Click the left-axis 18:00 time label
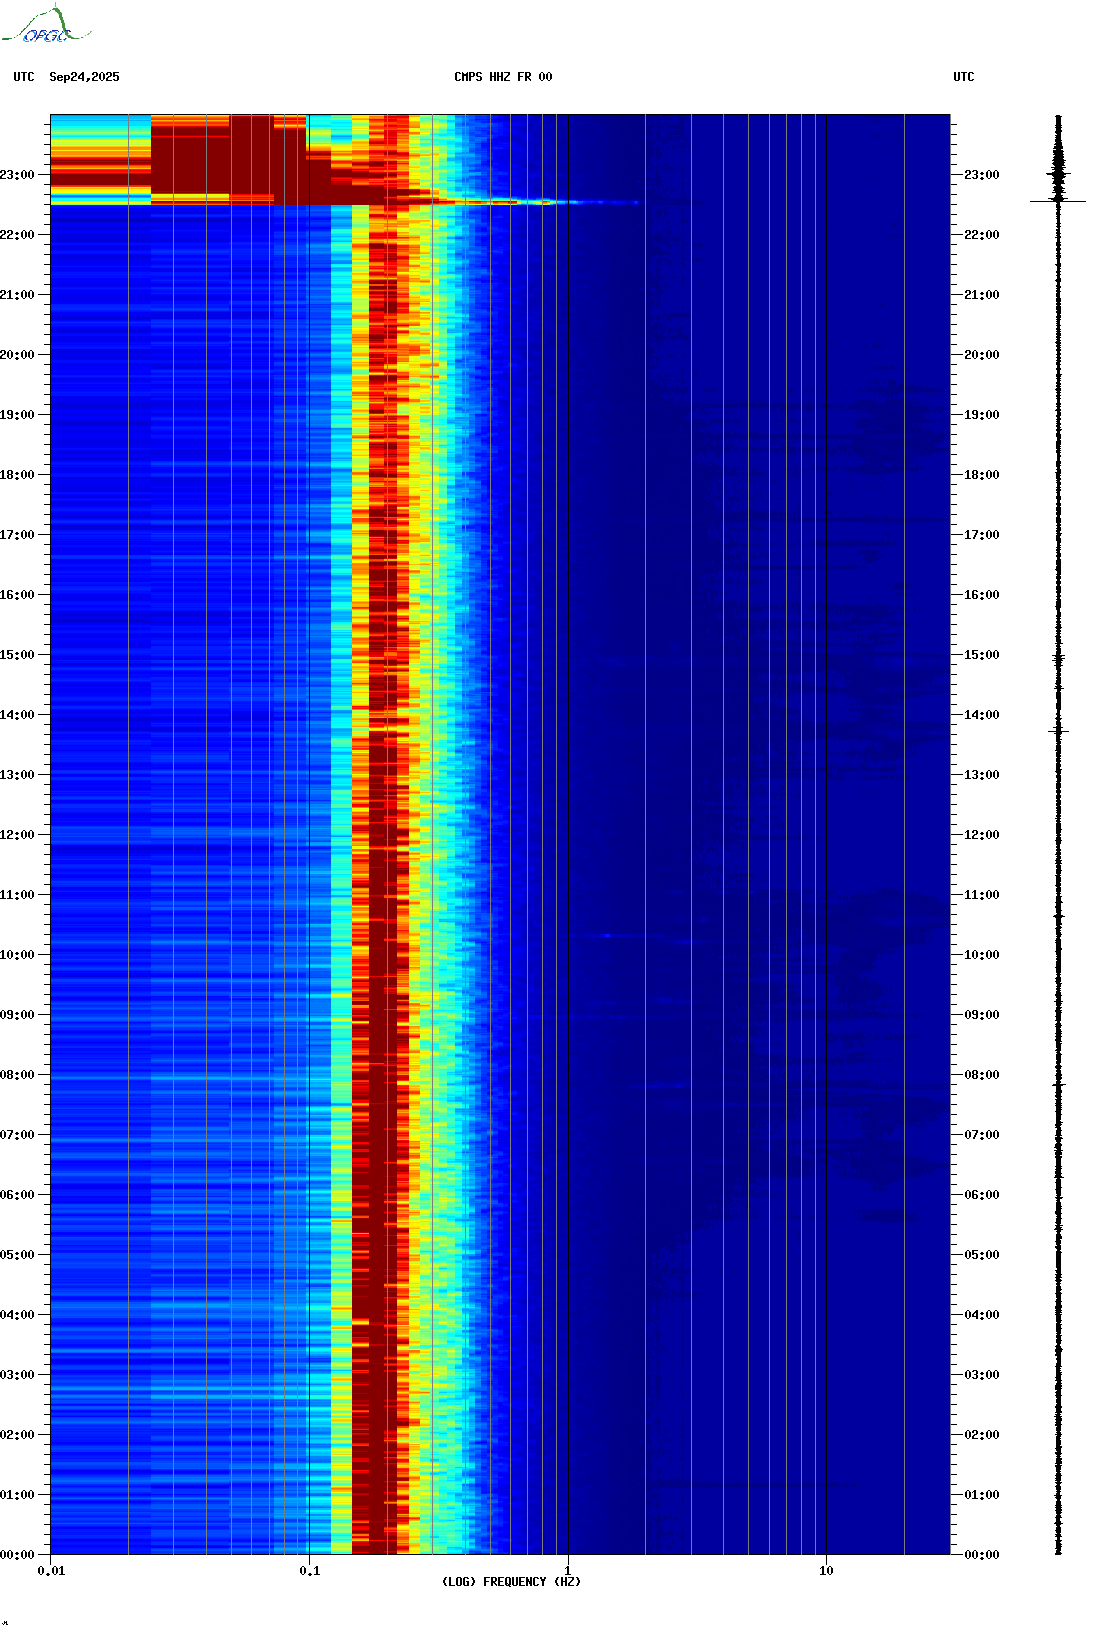Image resolution: width=1102 pixels, height=1634 pixels. (17, 475)
